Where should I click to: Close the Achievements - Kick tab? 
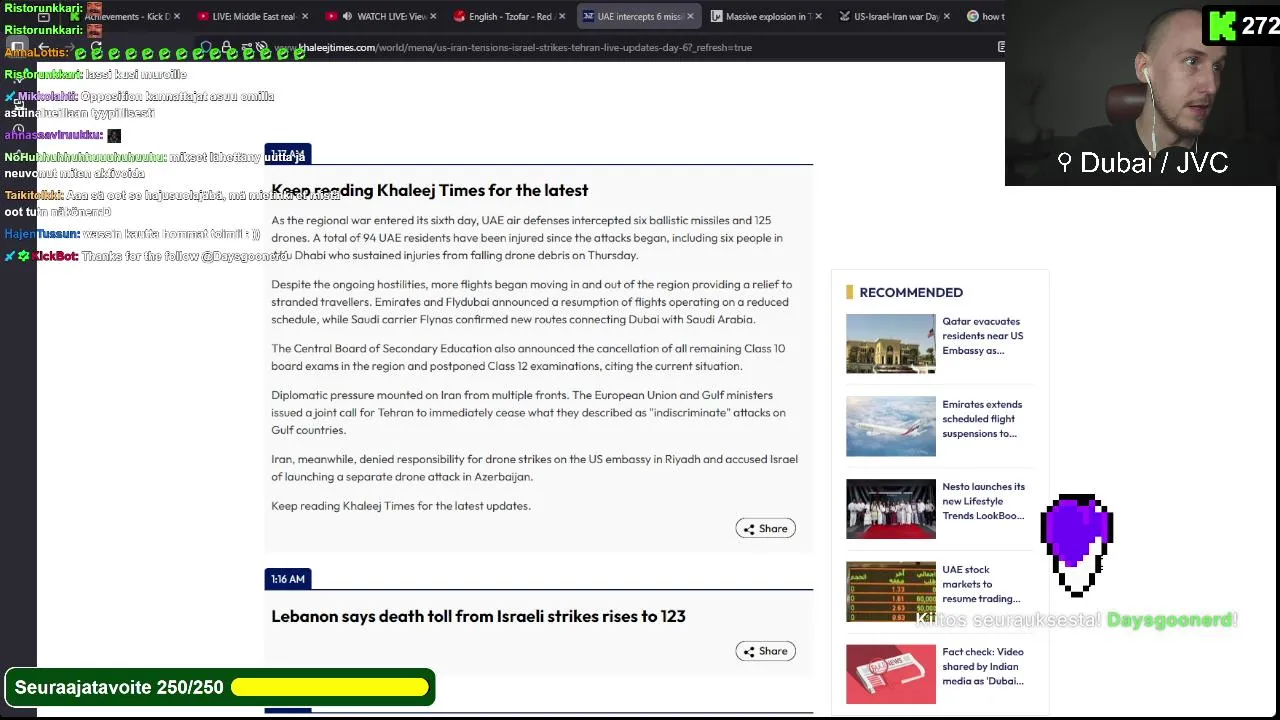[177, 16]
